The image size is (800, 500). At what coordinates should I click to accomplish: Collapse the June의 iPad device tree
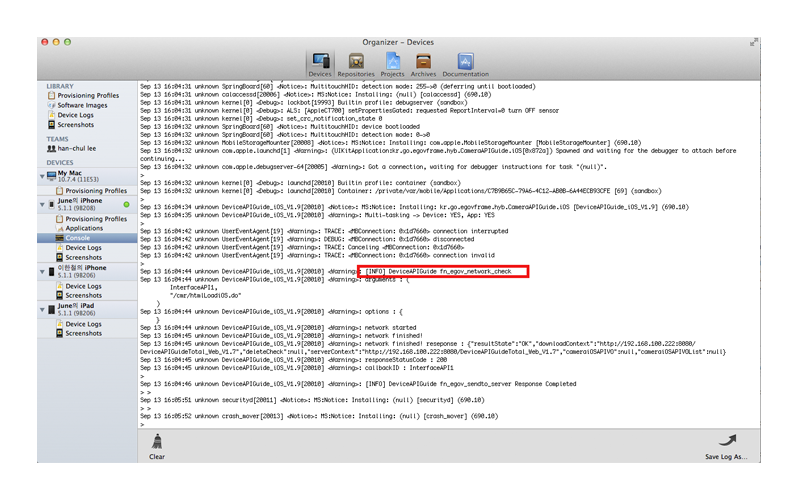[42, 310]
